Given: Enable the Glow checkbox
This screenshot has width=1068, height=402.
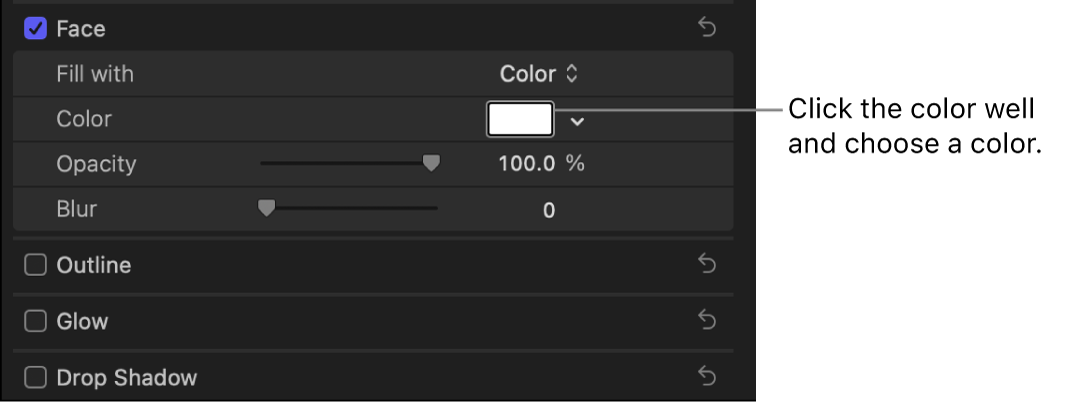Looking at the screenshot, I should tap(36, 321).
